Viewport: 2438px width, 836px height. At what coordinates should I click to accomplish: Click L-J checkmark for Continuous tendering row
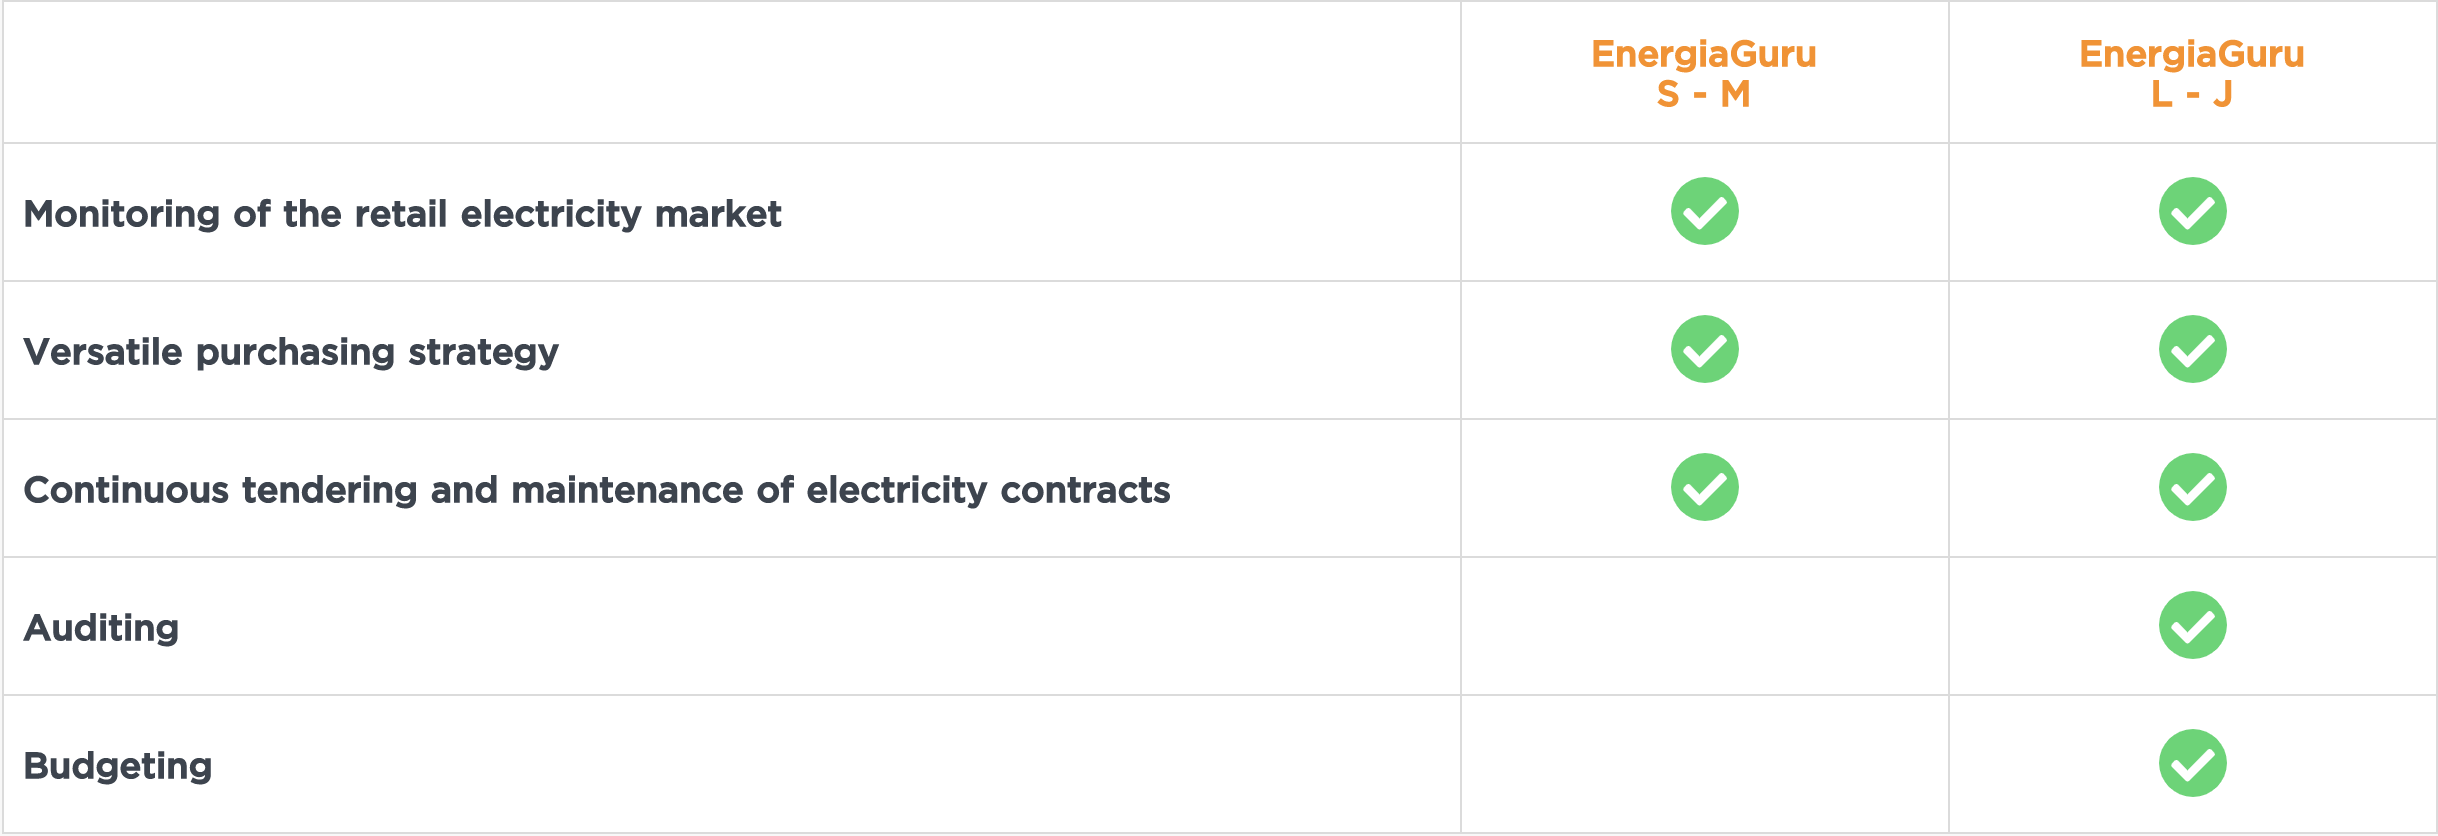tap(2192, 487)
